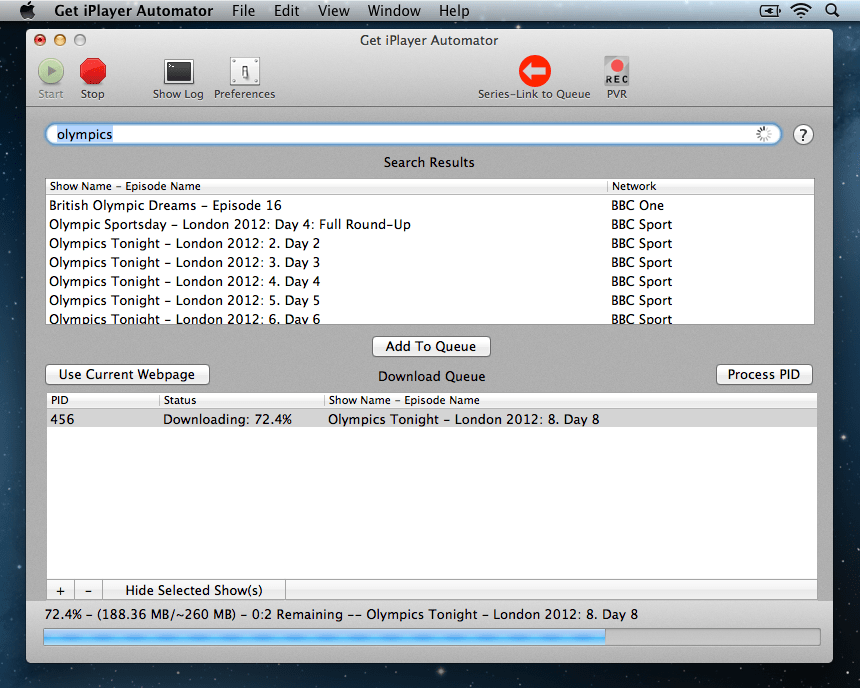This screenshot has height=688, width=860.
Task: Click Use Current Webpage button
Action: [127, 374]
